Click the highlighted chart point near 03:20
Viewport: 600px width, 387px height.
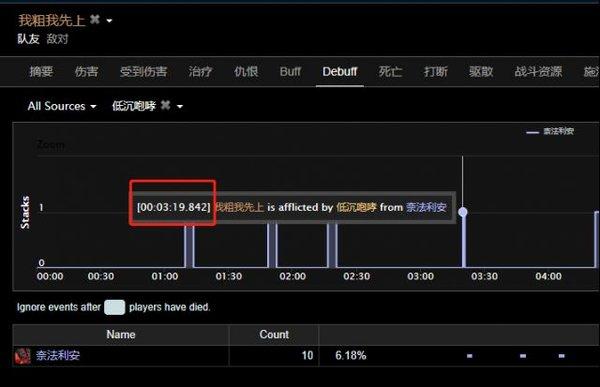pos(463,212)
